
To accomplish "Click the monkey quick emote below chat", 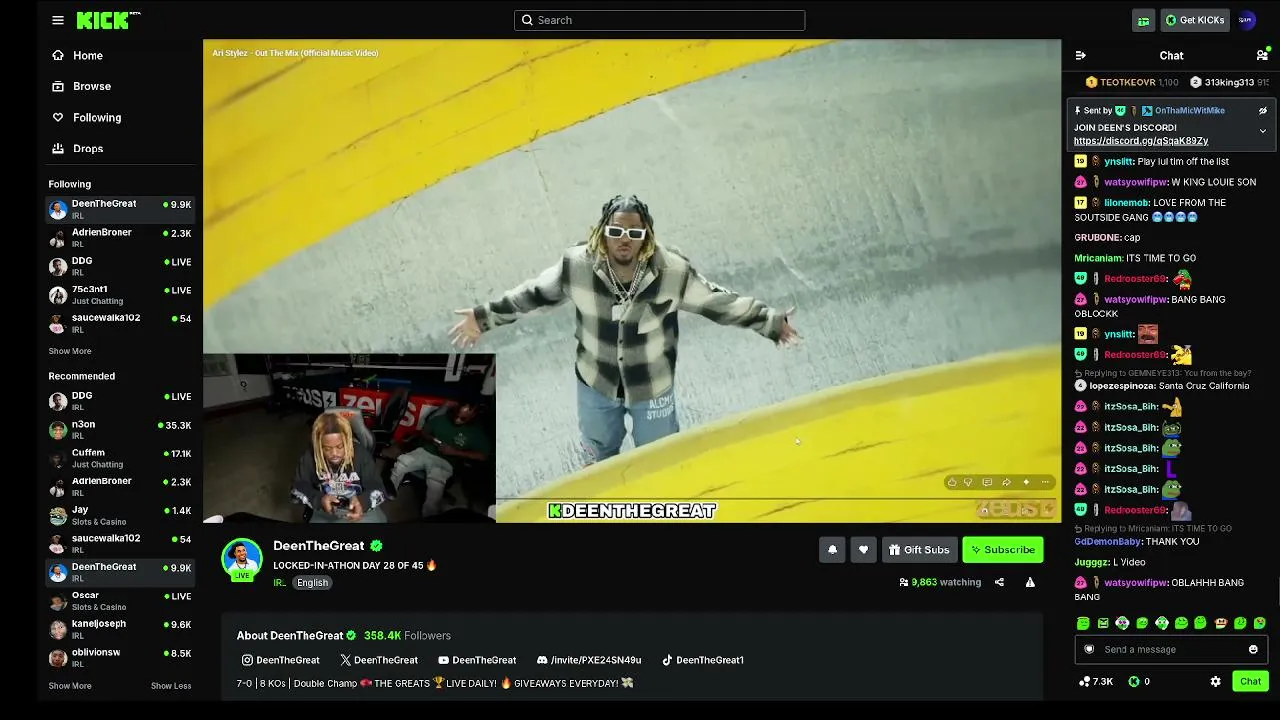I will (1221, 623).
